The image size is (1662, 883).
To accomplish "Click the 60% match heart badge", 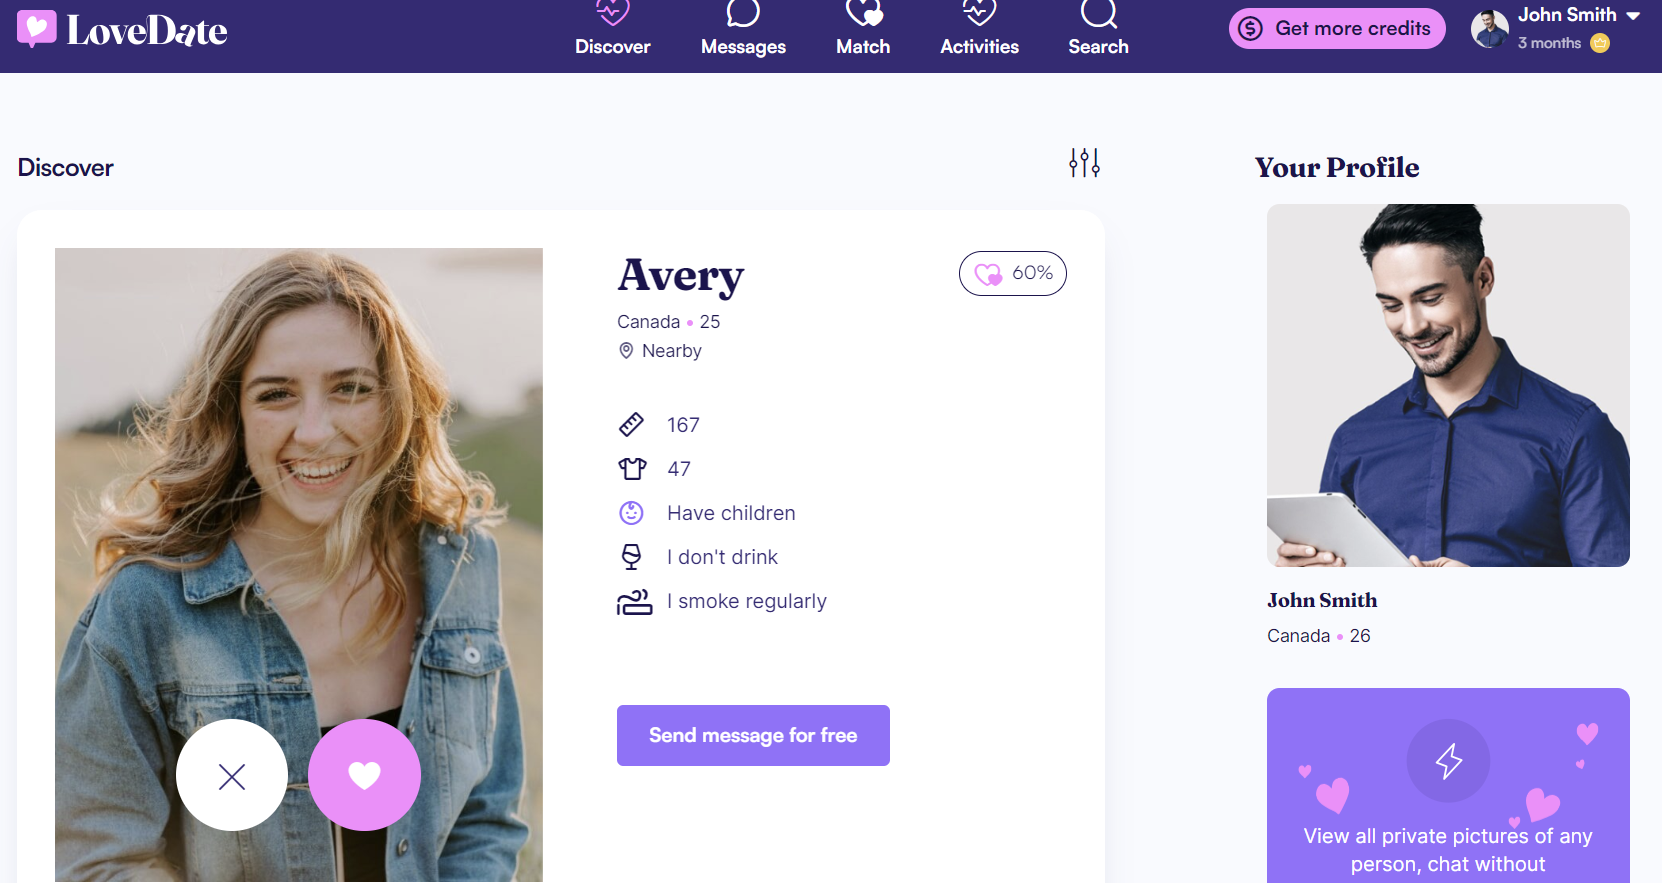I will pyautogui.click(x=1012, y=273).
